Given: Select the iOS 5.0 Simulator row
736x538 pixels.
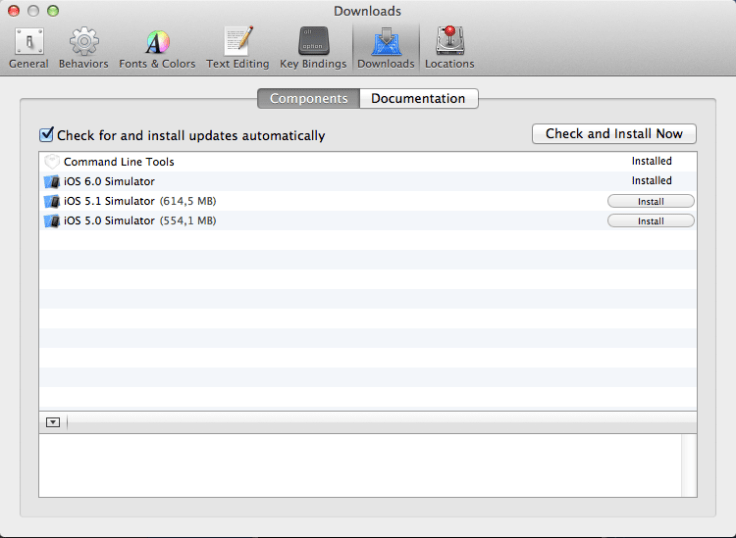Looking at the screenshot, I should pos(300,221).
